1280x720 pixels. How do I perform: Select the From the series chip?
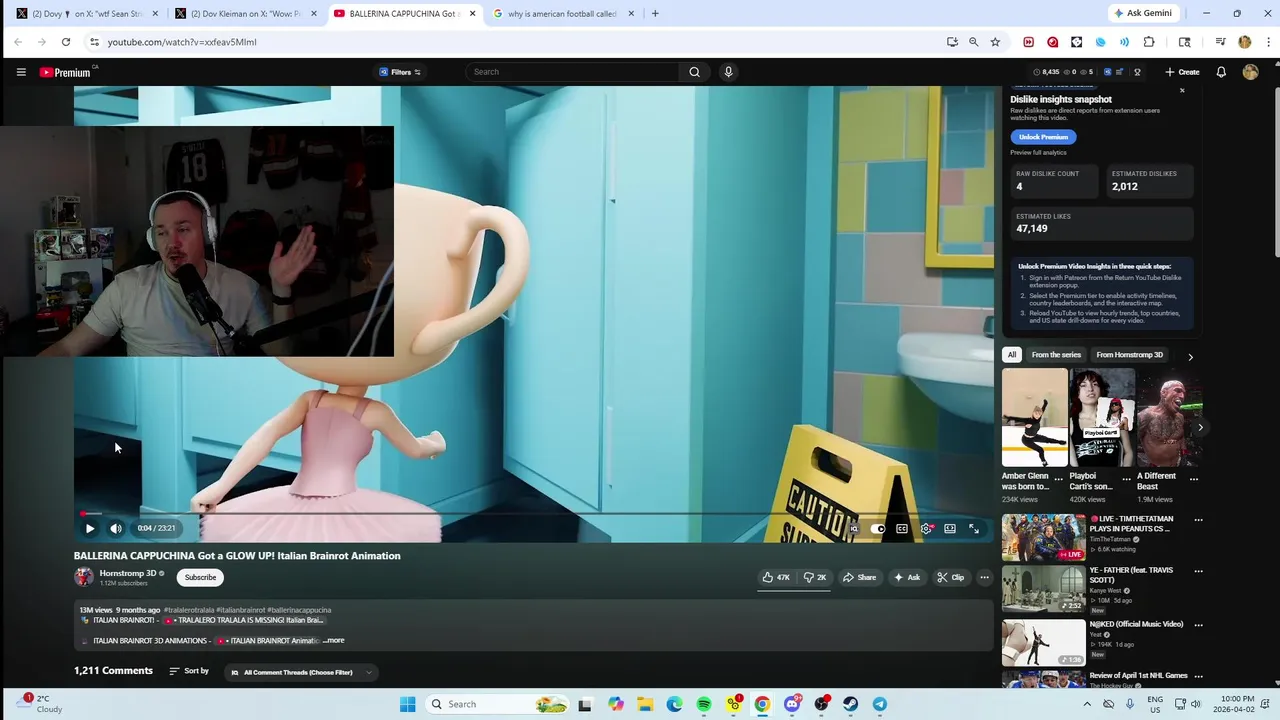(x=1056, y=355)
